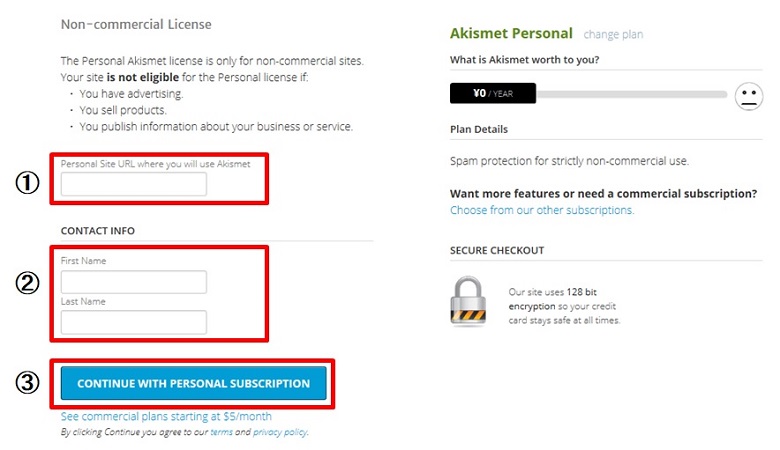Image resolution: width=780 pixels, height=450 pixels.
Task: Click the ¥0 / YEAR slider handle
Action: (493, 94)
